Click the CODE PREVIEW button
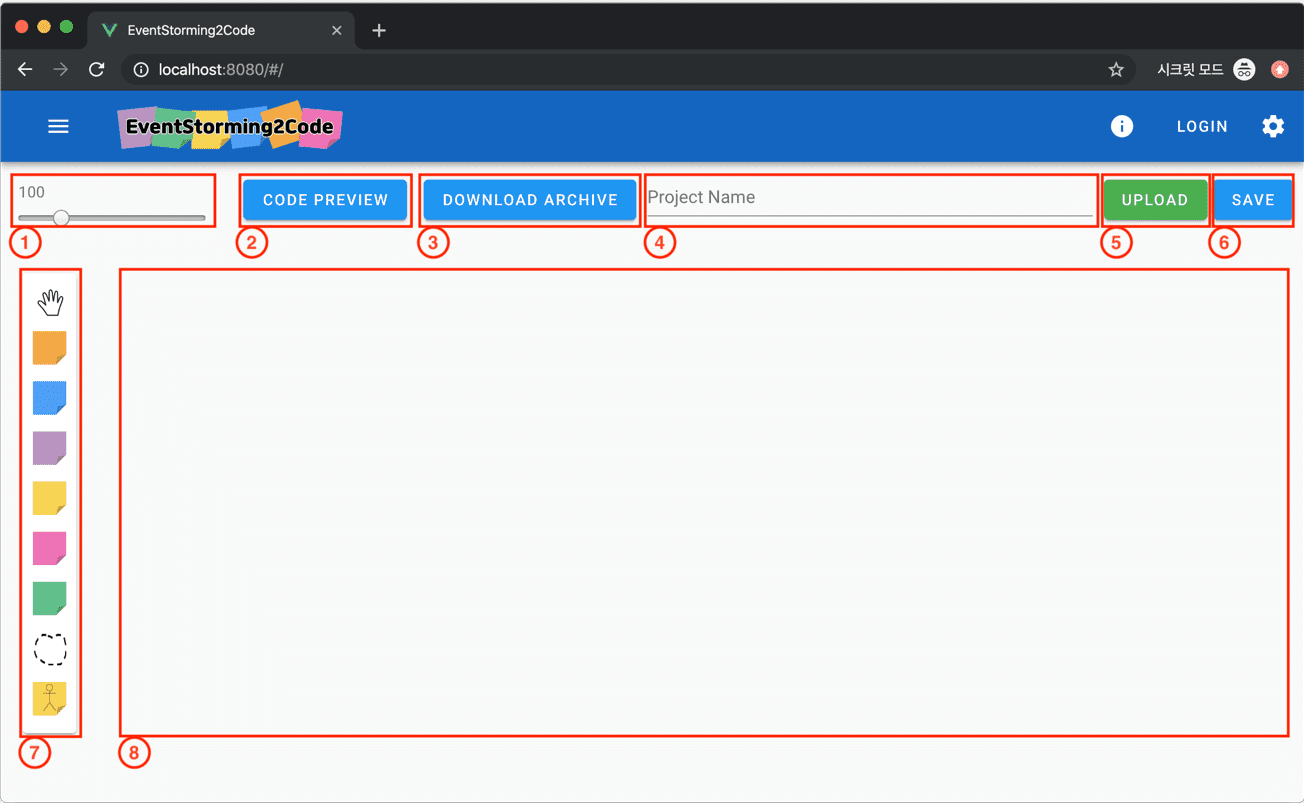This screenshot has width=1304, height=803. (325, 200)
